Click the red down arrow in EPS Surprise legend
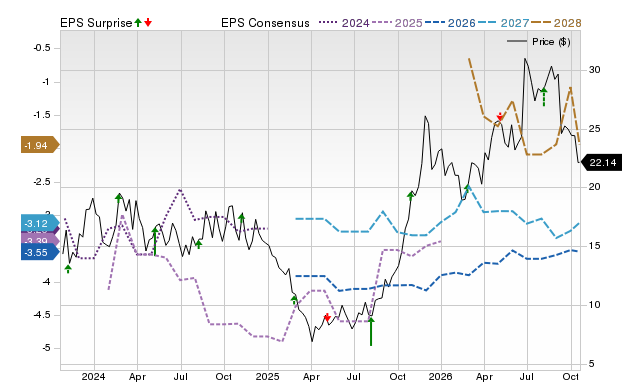640x382 pixels. [x=148, y=23]
